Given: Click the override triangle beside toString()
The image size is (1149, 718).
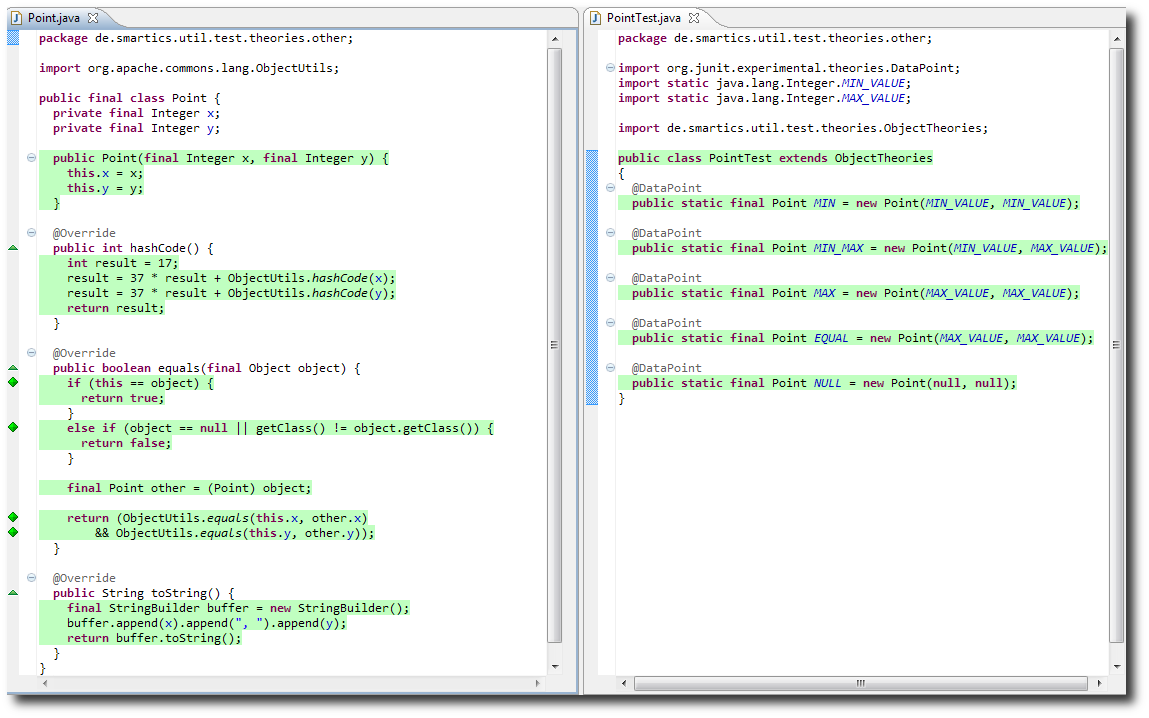Looking at the screenshot, I should [13, 593].
